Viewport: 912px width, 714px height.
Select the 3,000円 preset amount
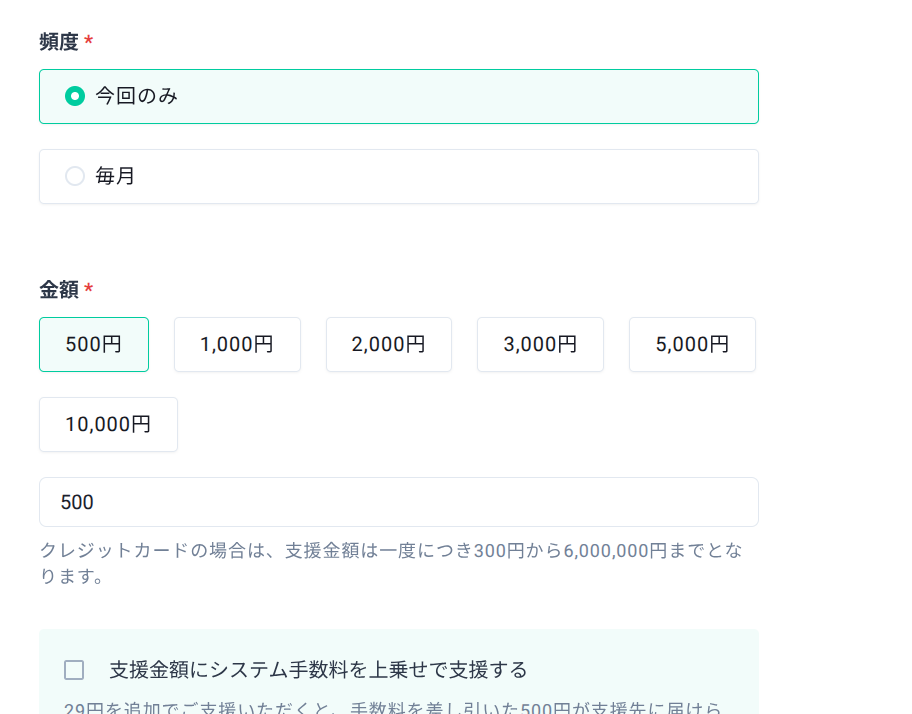(x=540, y=344)
